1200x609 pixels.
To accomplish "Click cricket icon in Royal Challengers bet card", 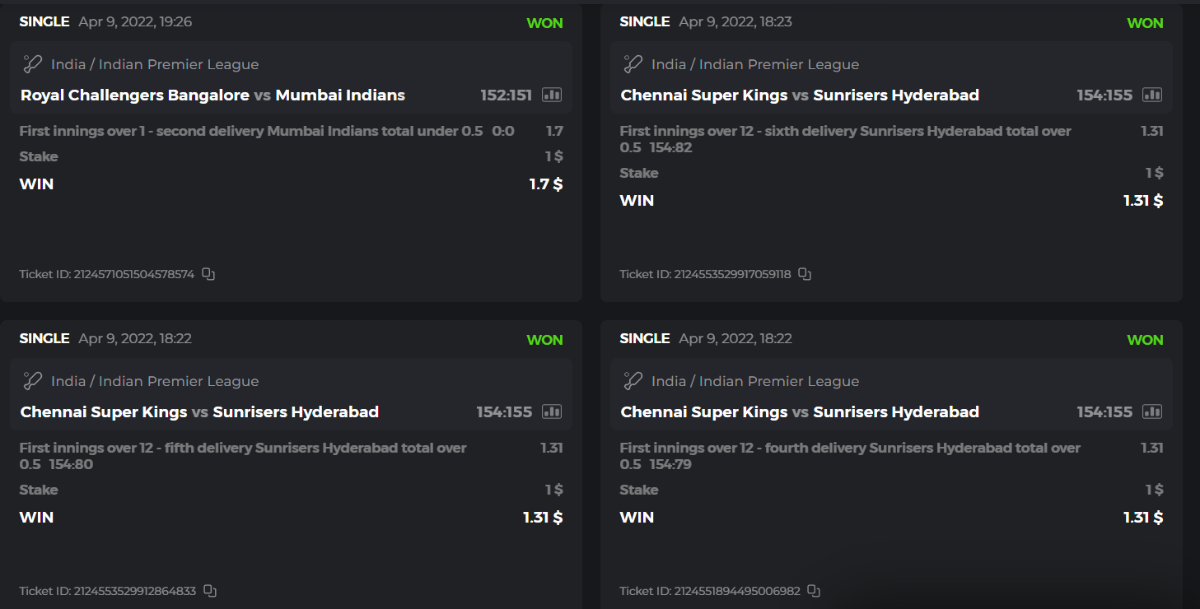I will coord(32,64).
